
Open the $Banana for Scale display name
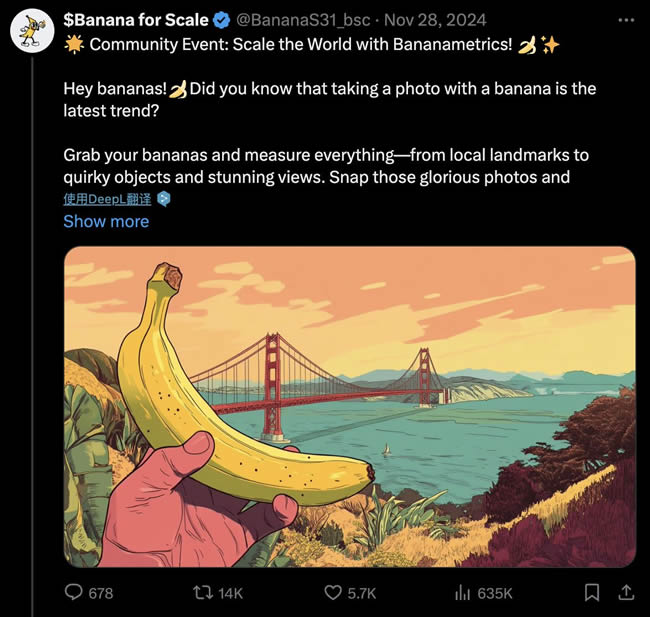click(x=136, y=20)
